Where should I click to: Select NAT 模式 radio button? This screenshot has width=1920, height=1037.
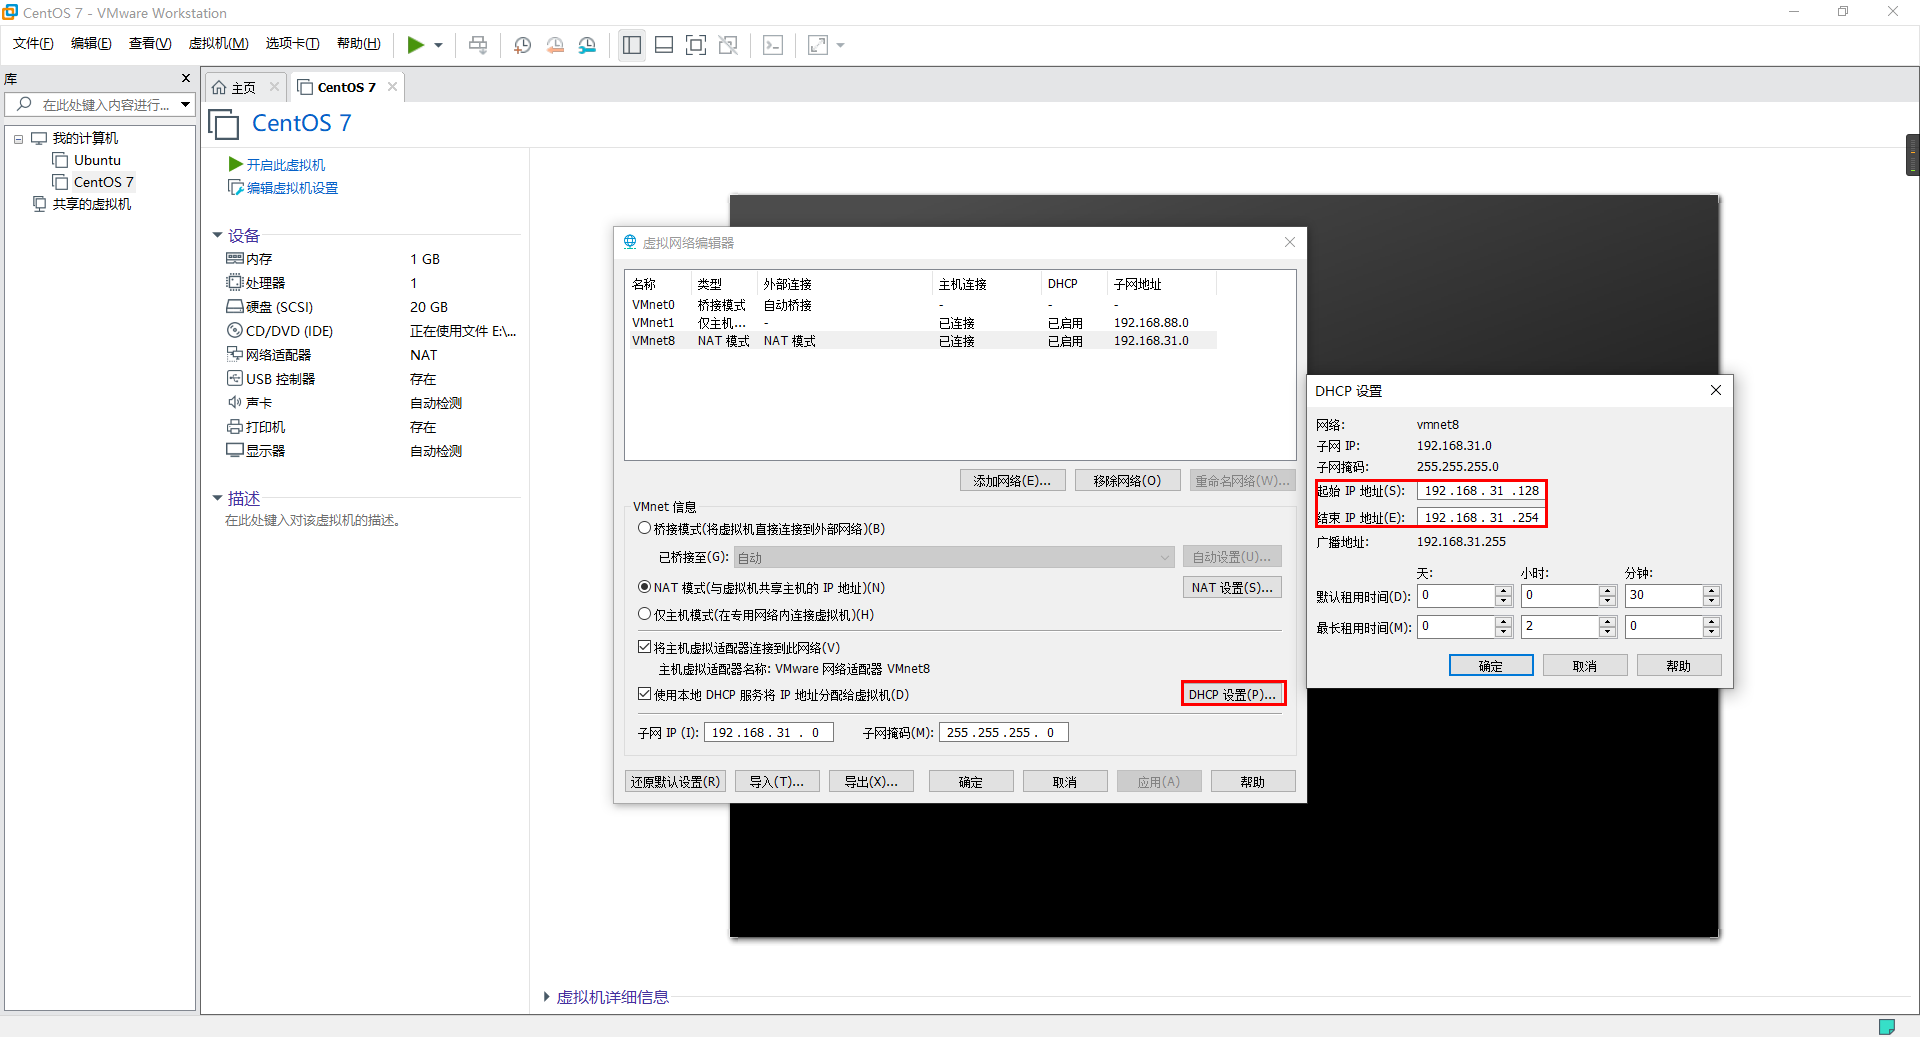click(645, 587)
